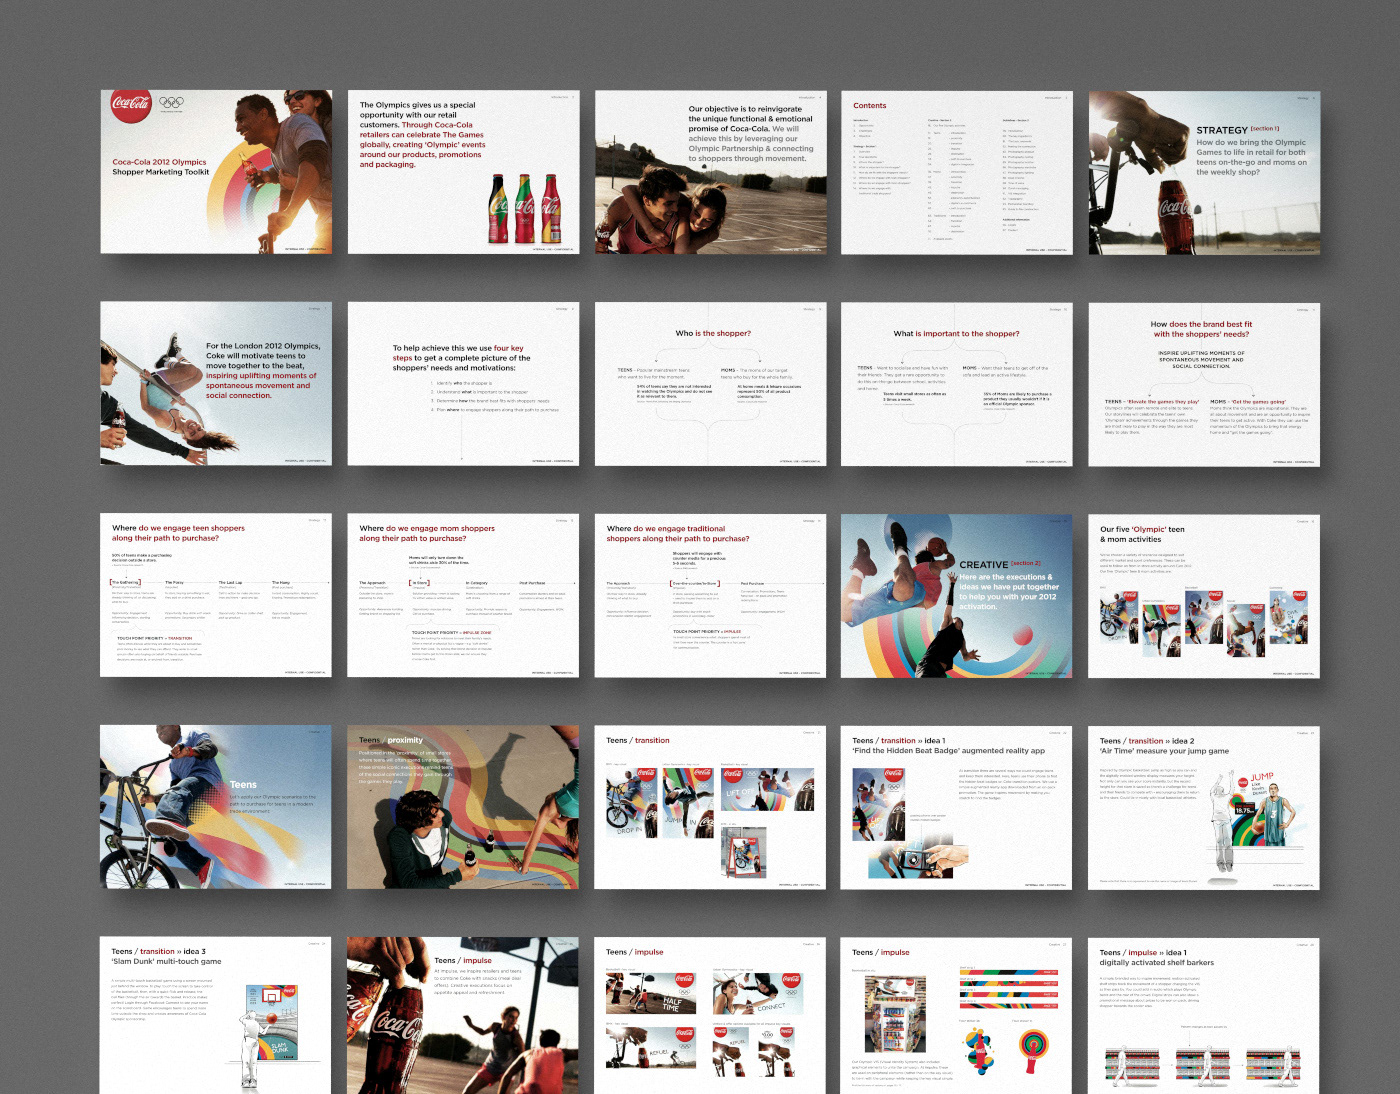Open the Contents slide

pyautogui.click(x=957, y=172)
